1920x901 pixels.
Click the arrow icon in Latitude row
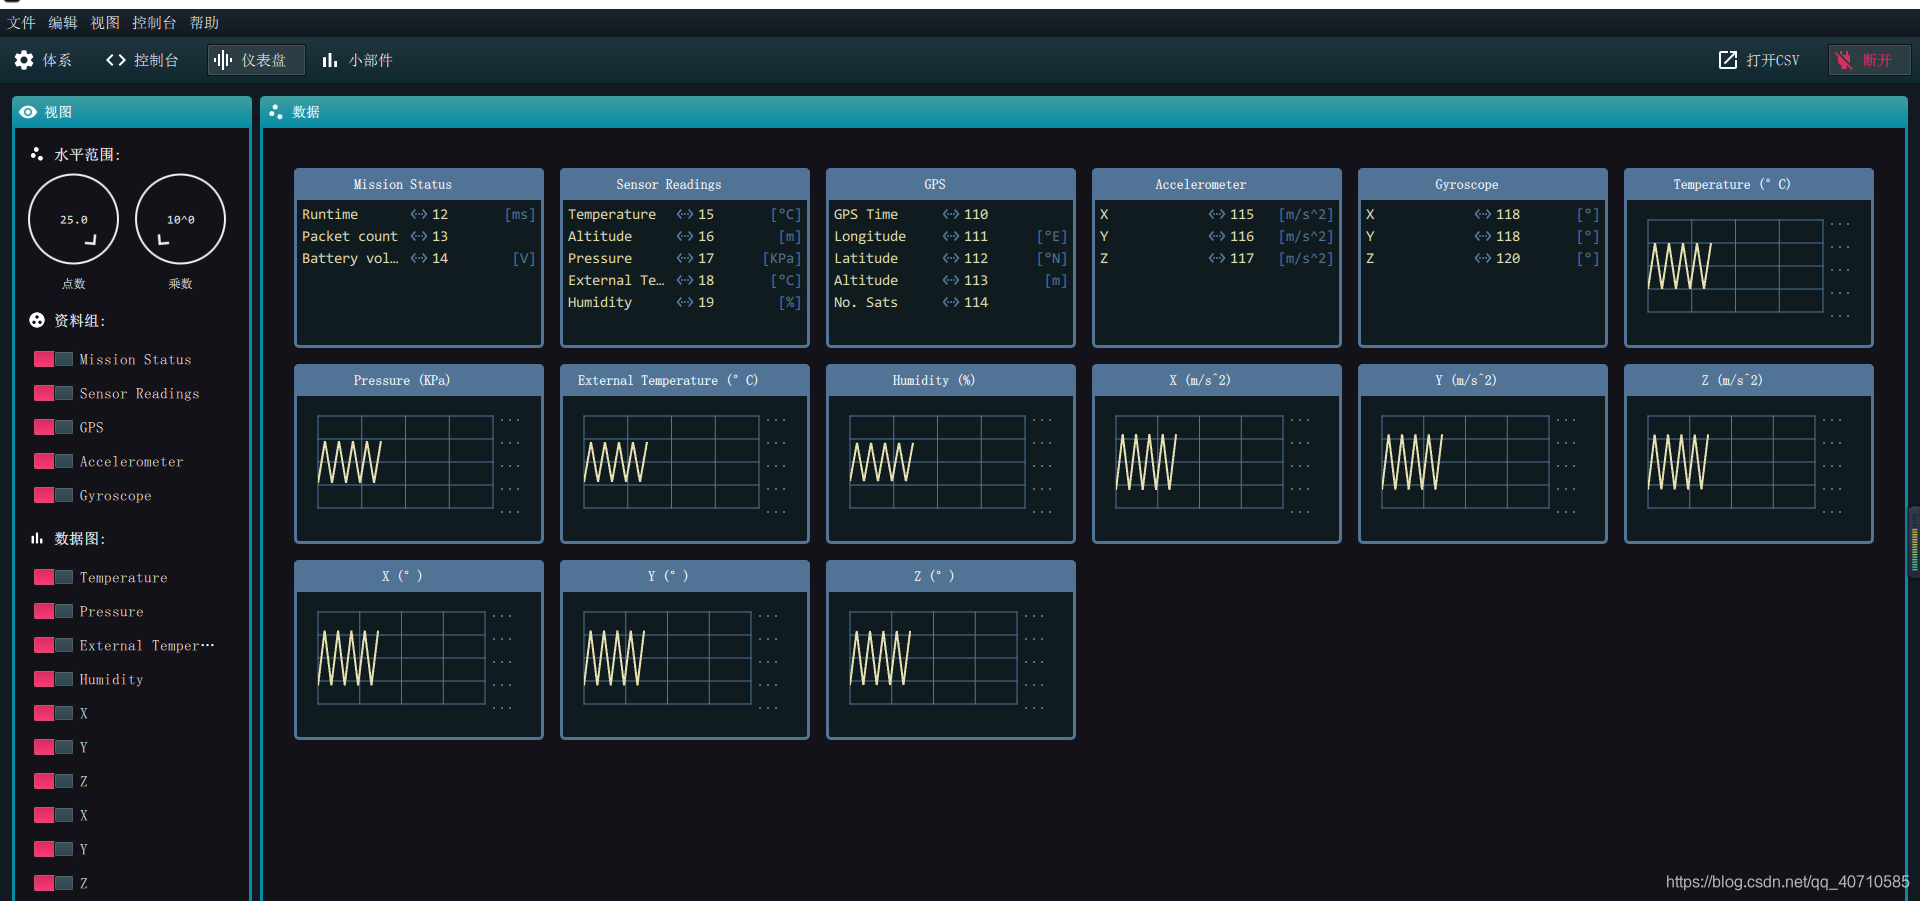[951, 258]
